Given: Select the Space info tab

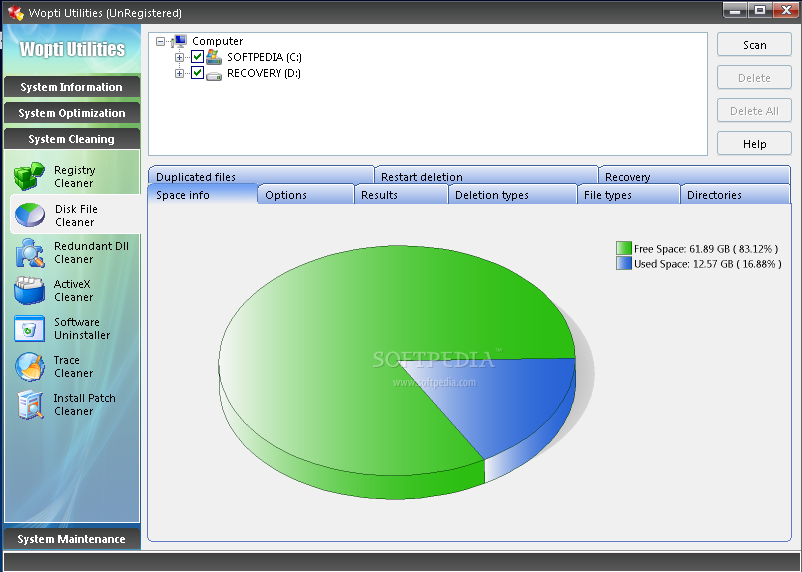Looking at the screenshot, I should [x=203, y=194].
